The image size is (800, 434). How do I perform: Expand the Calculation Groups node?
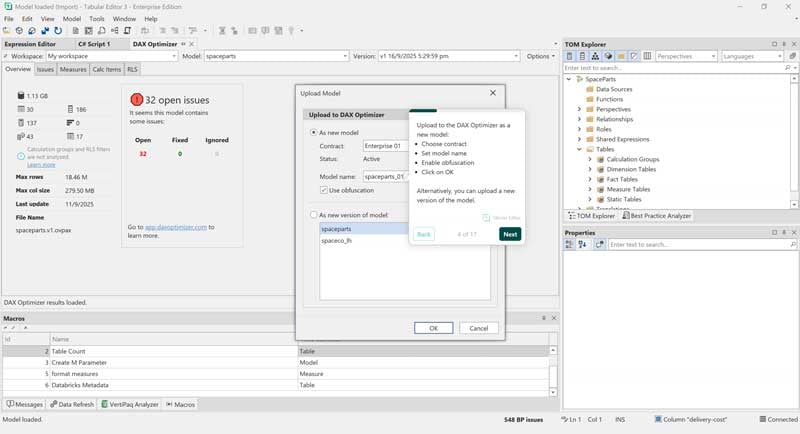(590, 160)
